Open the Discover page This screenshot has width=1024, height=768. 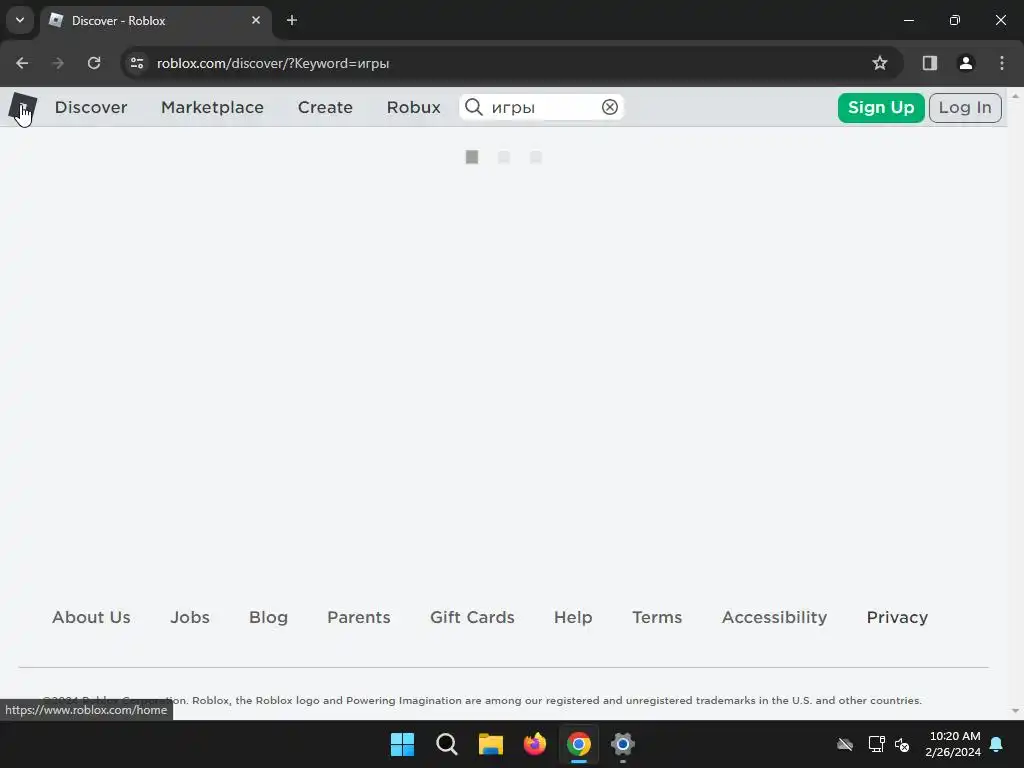tap(91, 107)
